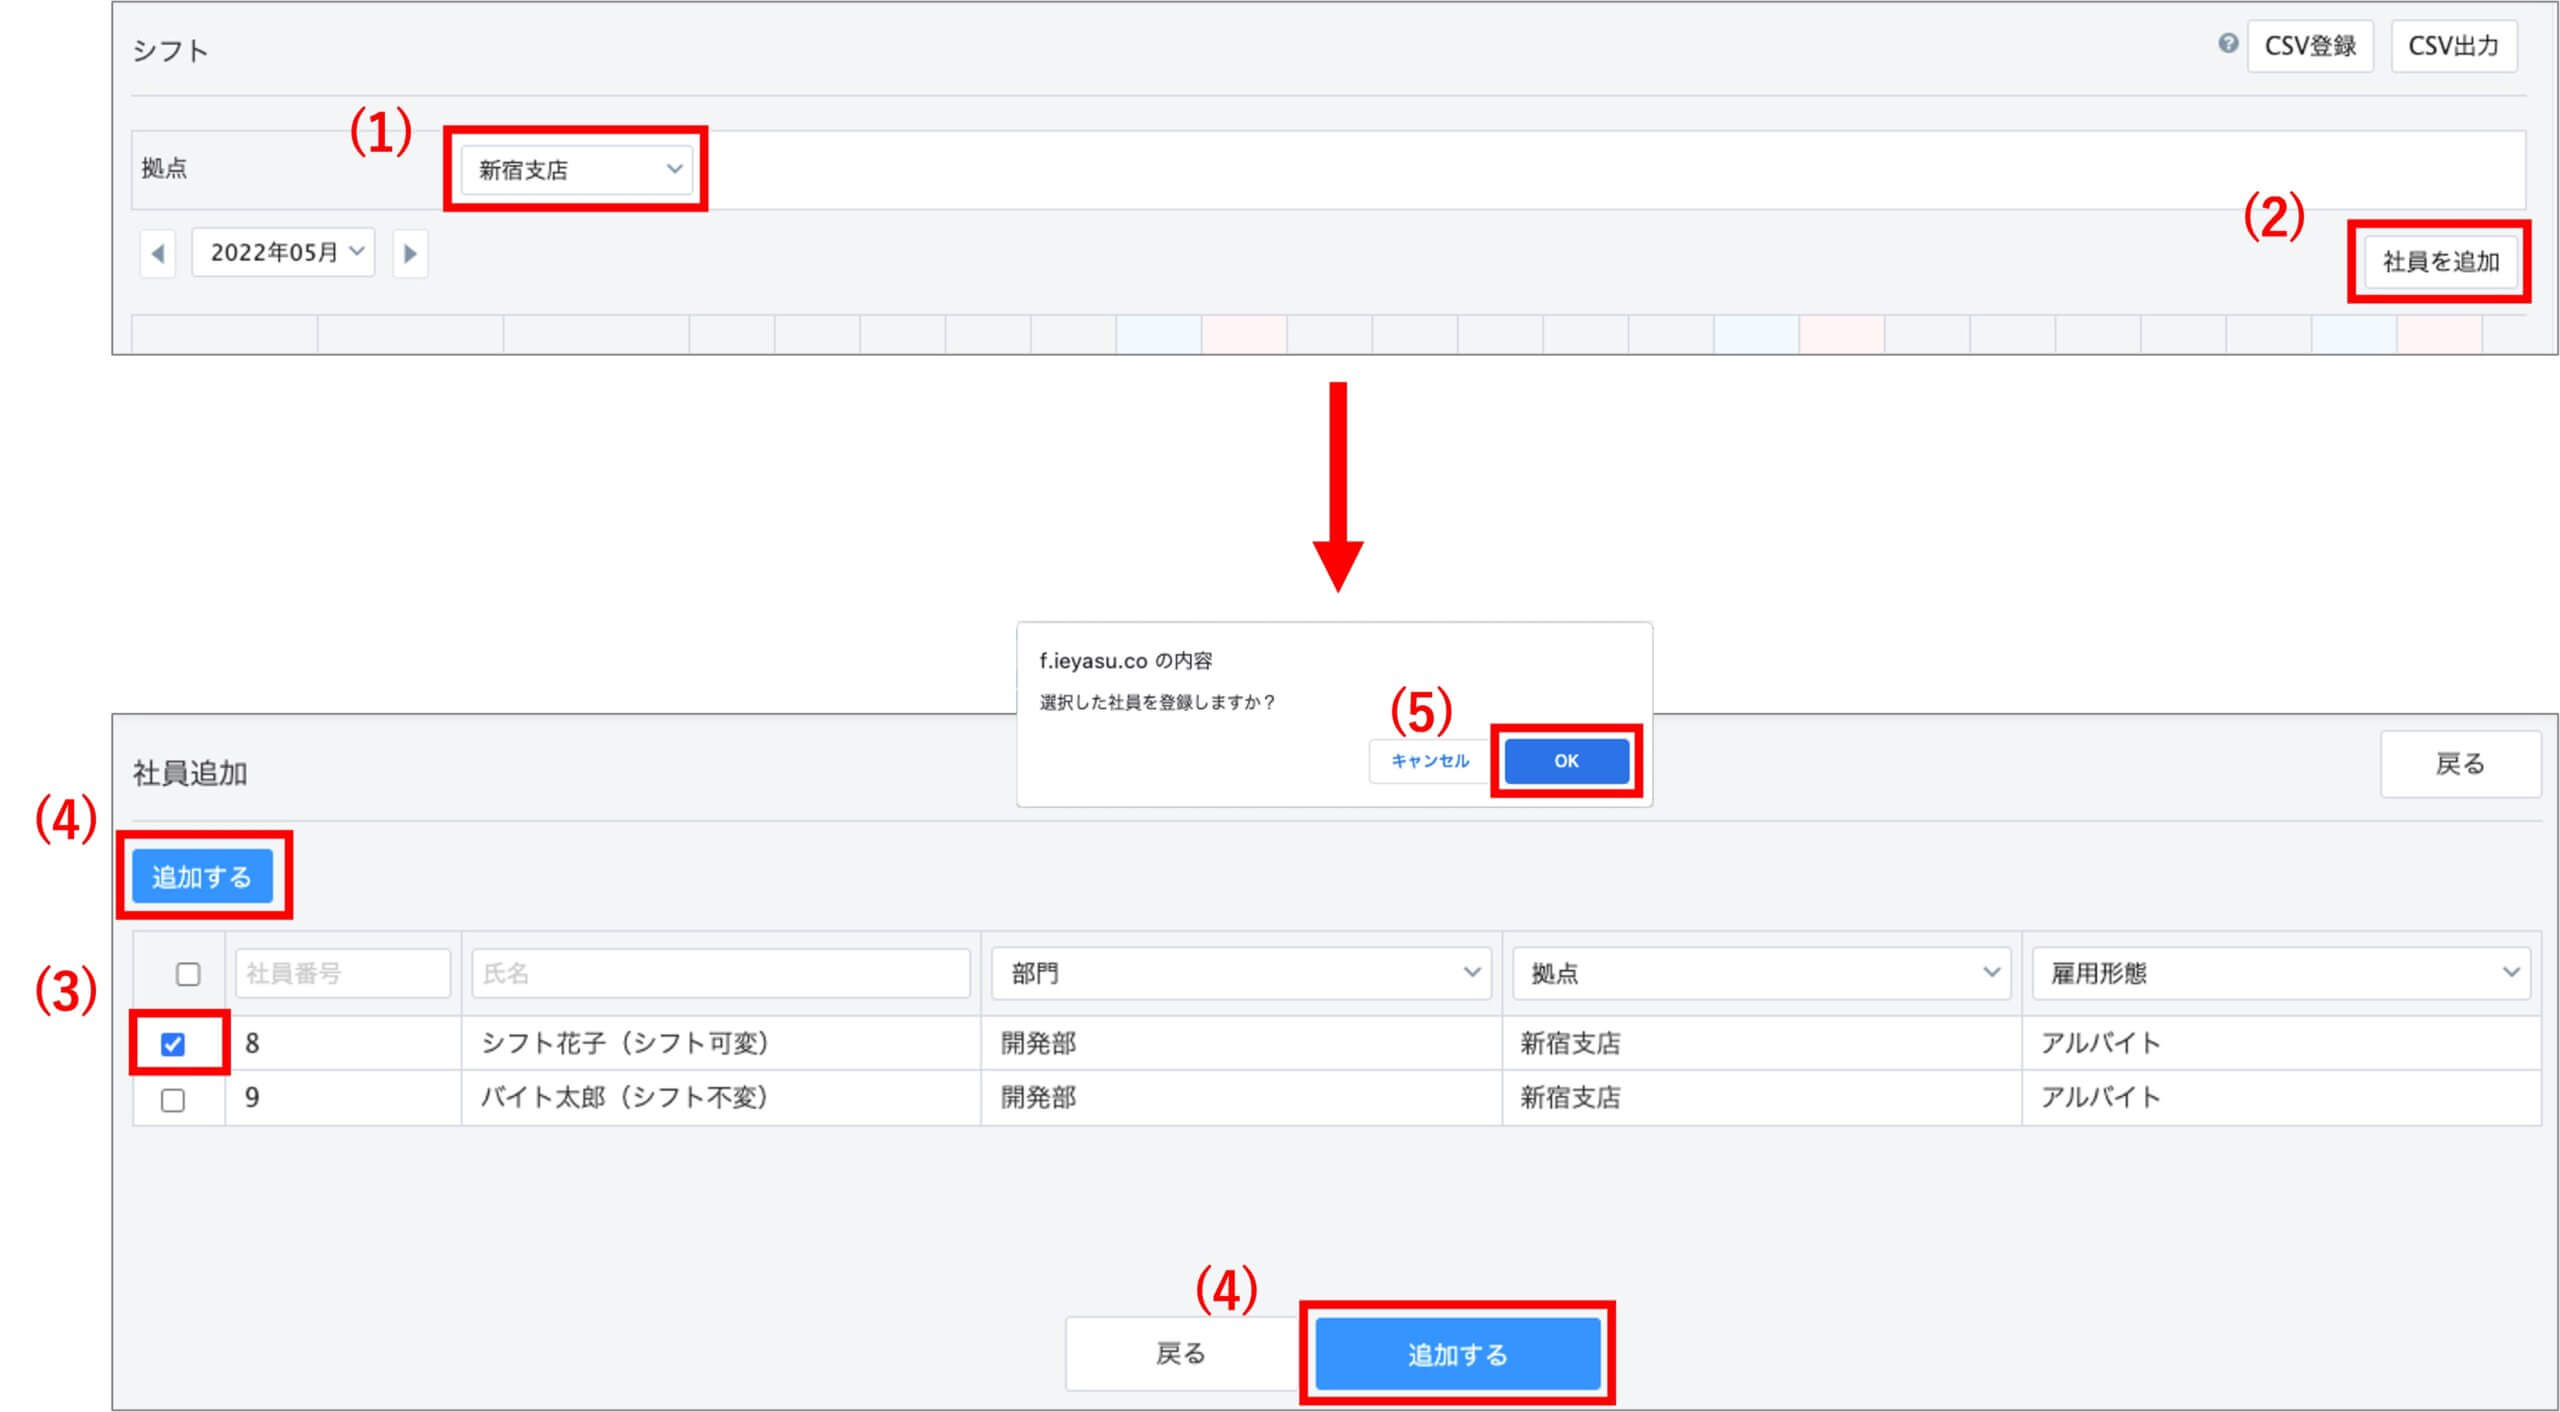Click the top-left 追加する button

click(x=202, y=876)
